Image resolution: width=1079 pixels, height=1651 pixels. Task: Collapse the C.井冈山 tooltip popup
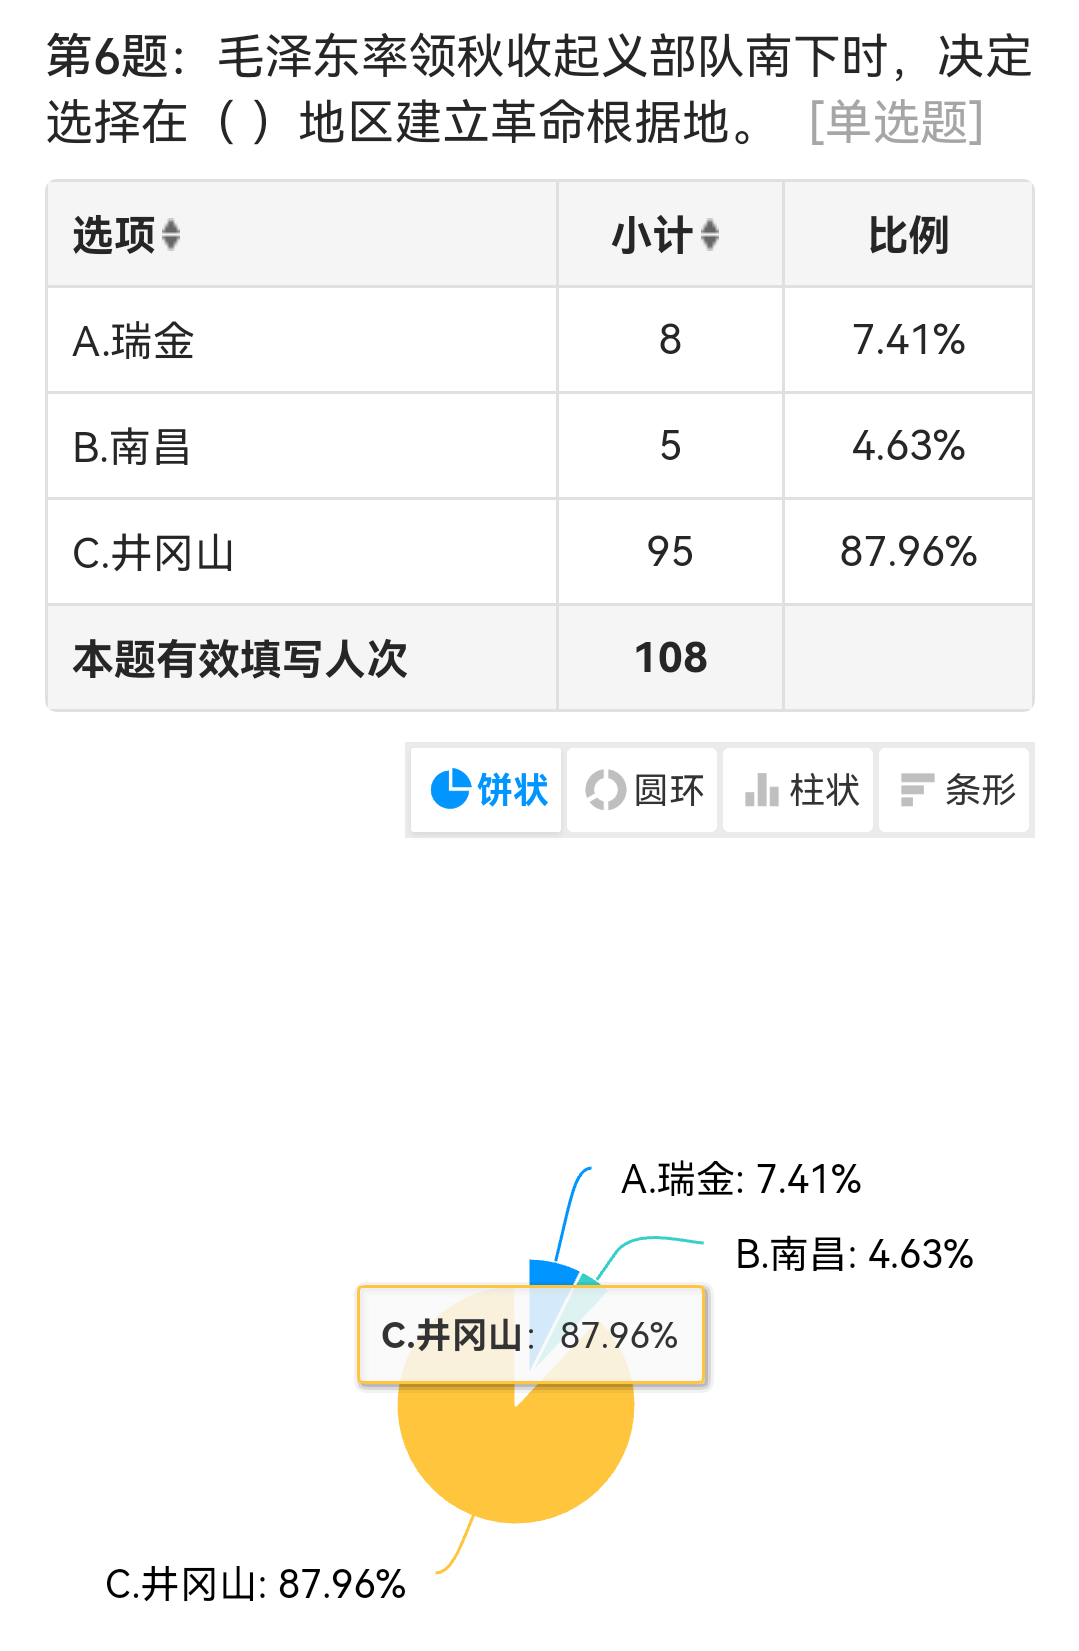coord(531,1334)
